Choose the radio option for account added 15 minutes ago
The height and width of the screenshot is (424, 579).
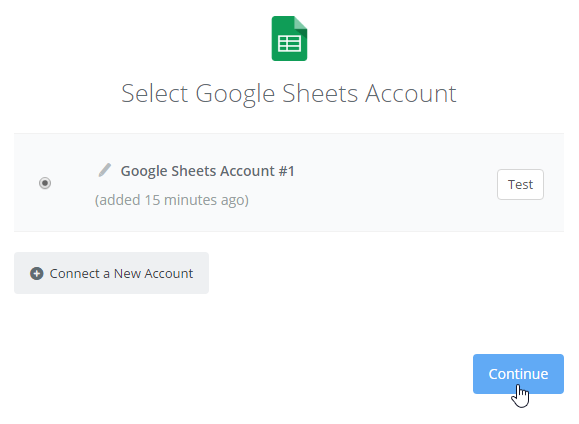[45, 183]
